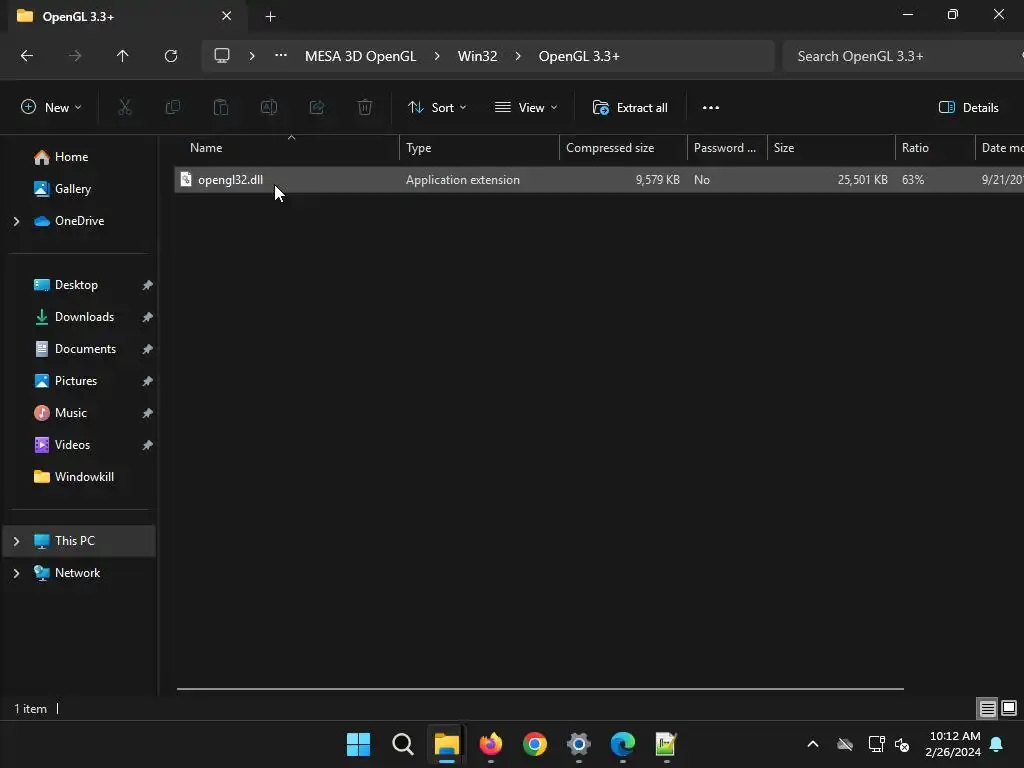This screenshot has height=768, width=1024.
Task: Open Downloads quick access folder
Action: pos(84,317)
